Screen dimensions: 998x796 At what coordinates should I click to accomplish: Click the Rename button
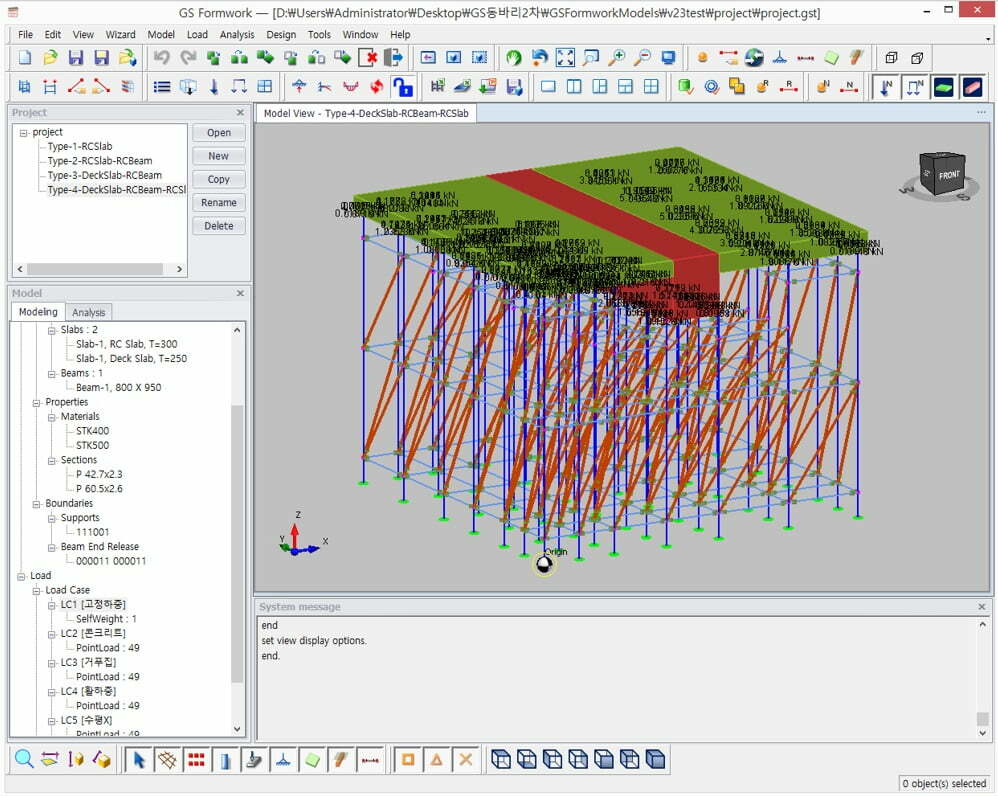219,203
